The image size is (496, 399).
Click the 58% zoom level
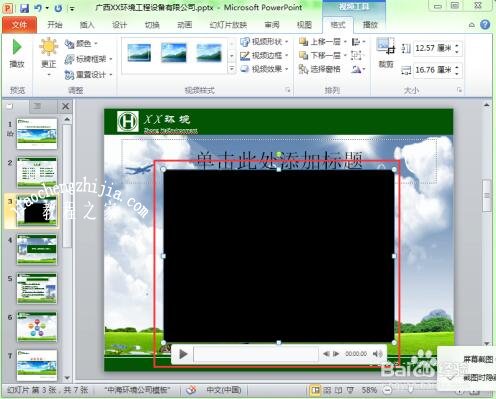click(x=369, y=390)
